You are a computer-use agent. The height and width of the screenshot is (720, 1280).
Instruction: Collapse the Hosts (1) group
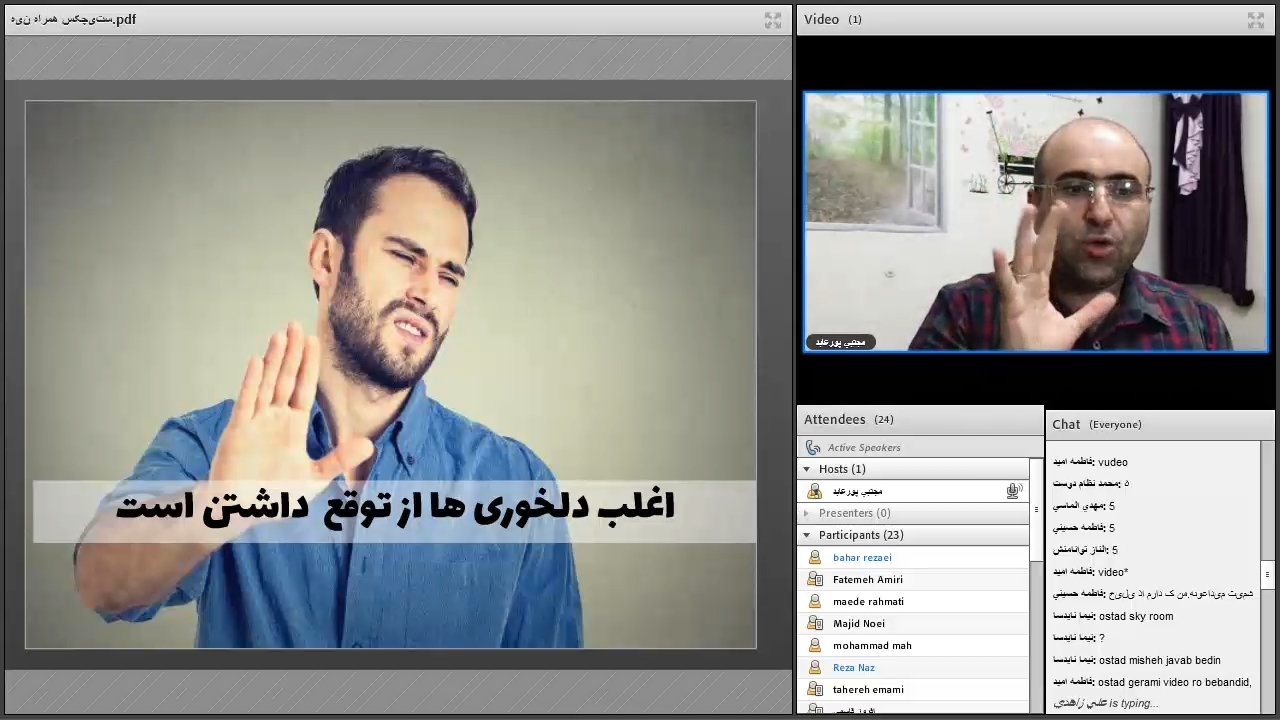coord(807,469)
